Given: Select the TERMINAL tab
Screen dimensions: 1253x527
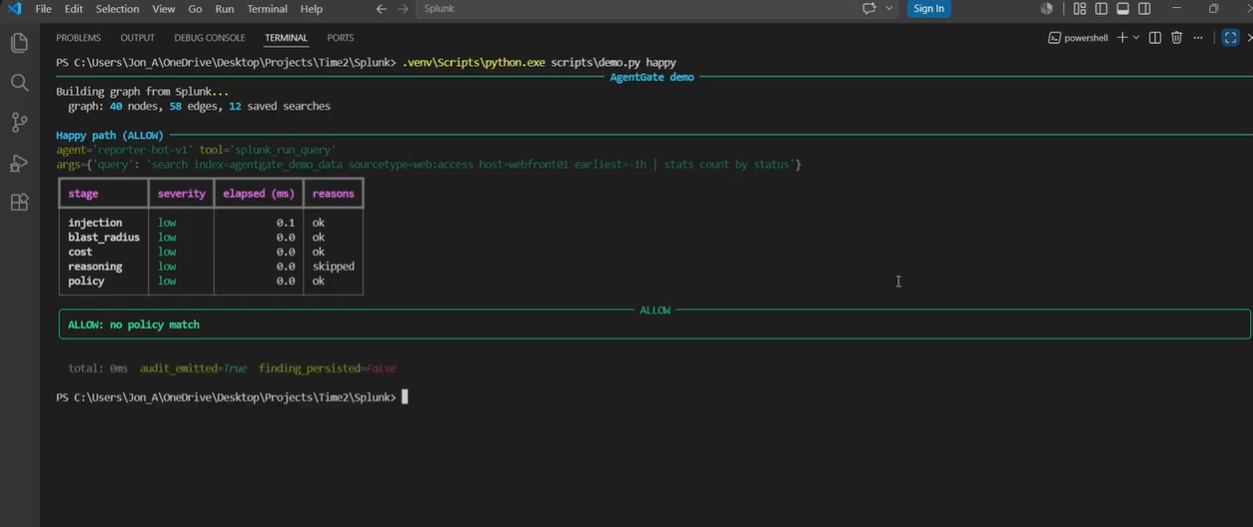Looking at the screenshot, I should [x=286, y=38].
